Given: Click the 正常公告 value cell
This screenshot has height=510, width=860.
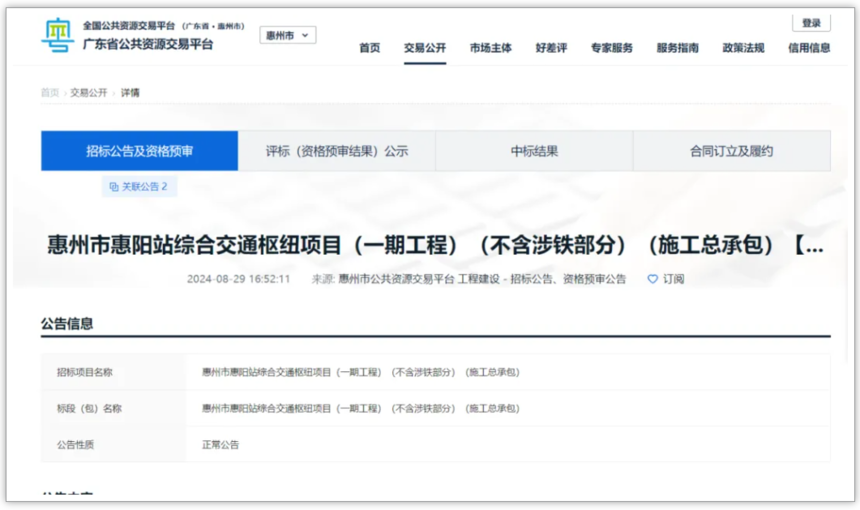Looking at the screenshot, I should click(x=220, y=445).
